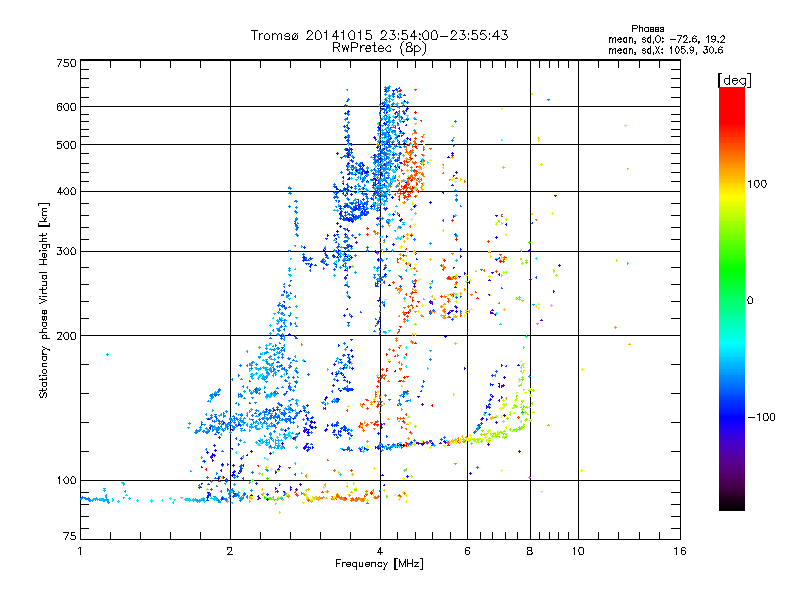Click the '[deg]' colorbar unit label
The image size is (800, 600).
pos(734,80)
